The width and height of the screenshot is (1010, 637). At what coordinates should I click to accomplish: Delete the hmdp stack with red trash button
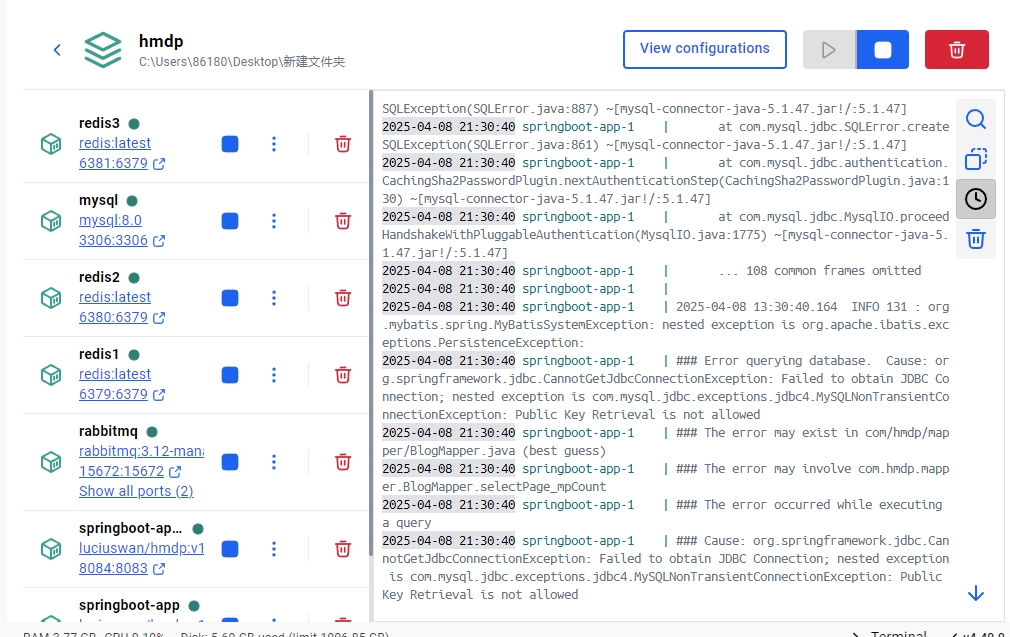[x=957, y=50]
